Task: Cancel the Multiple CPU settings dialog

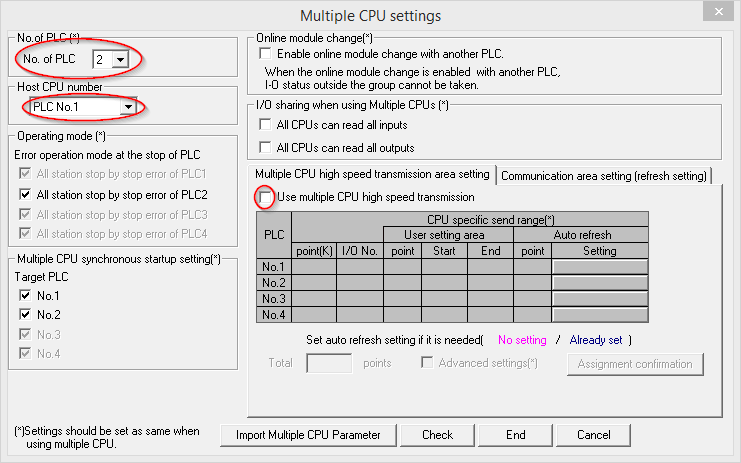Action: click(594, 435)
